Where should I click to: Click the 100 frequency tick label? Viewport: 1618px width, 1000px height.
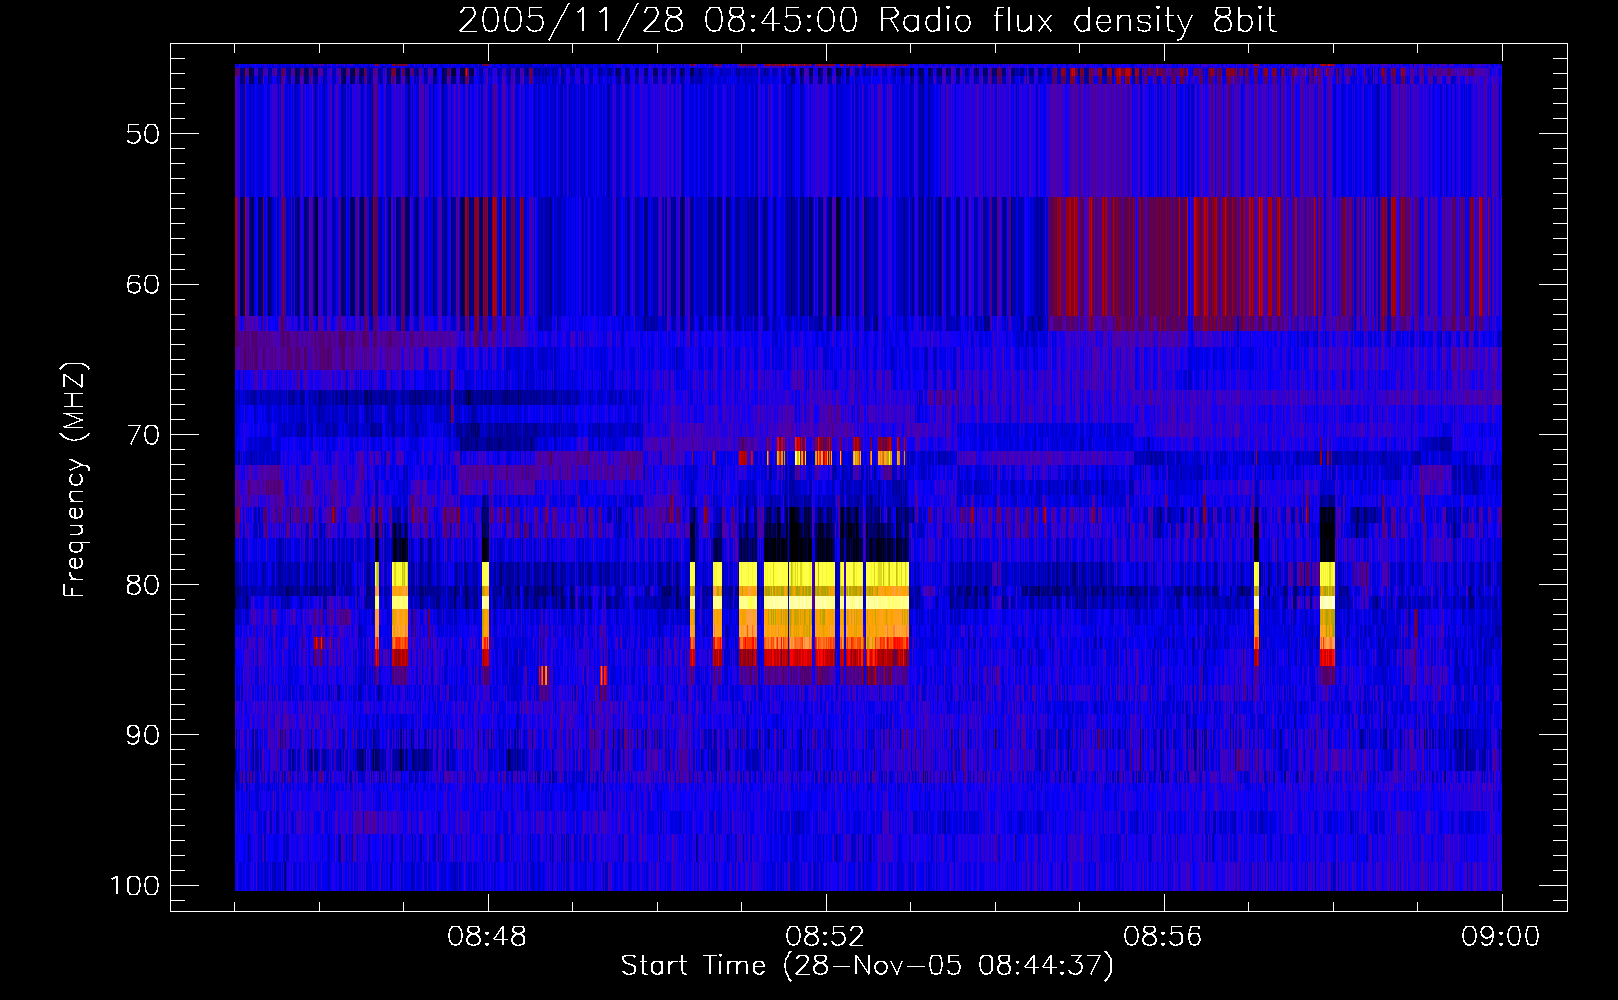click(x=135, y=886)
